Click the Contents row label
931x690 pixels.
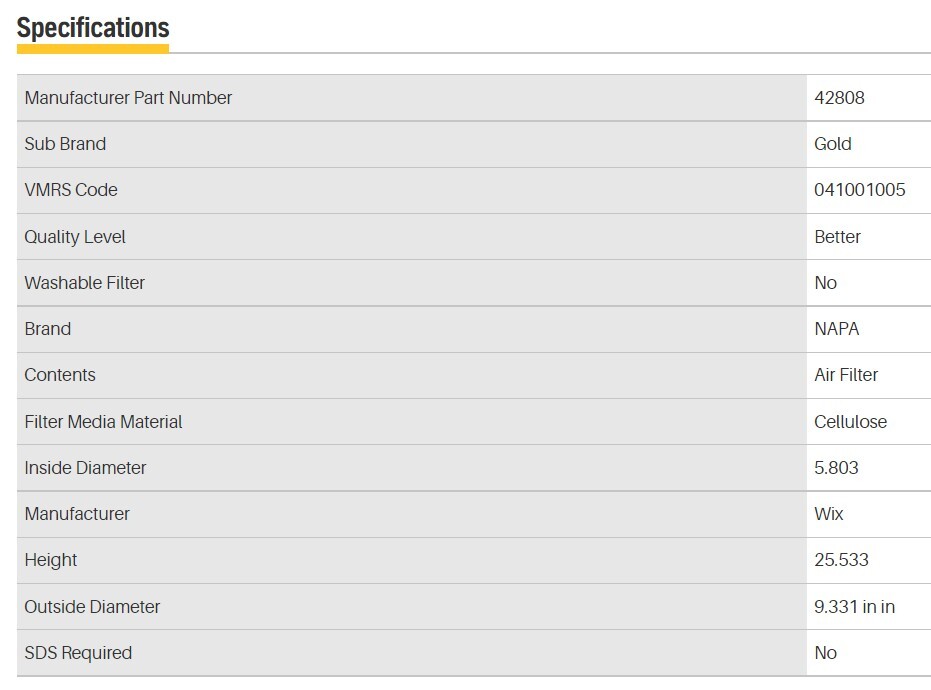click(x=60, y=375)
